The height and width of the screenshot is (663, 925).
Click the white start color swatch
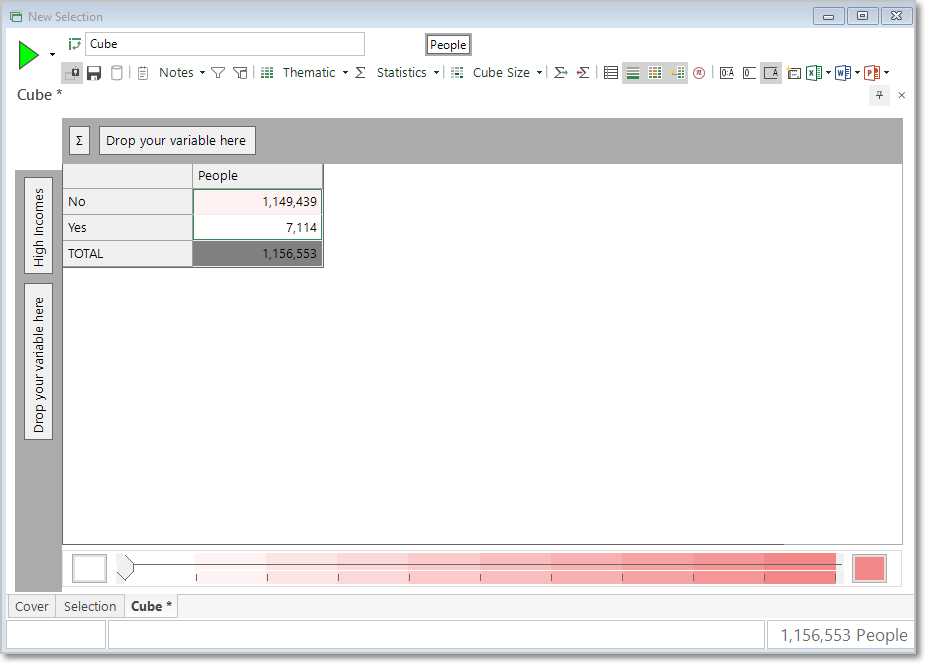[89, 569]
